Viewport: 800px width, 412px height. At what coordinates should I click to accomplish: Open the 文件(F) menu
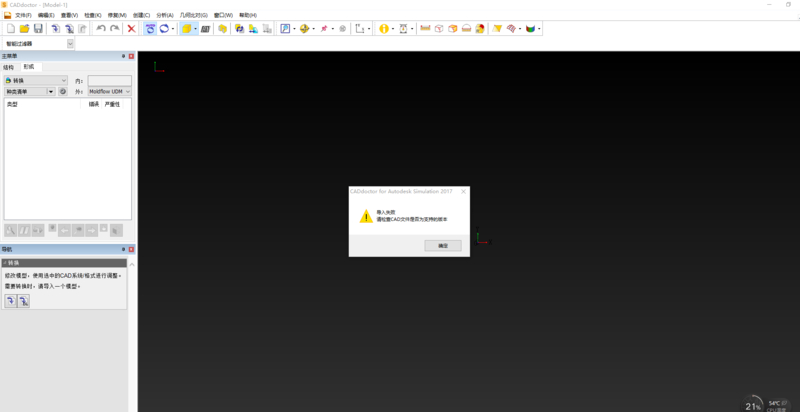click(x=23, y=15)
